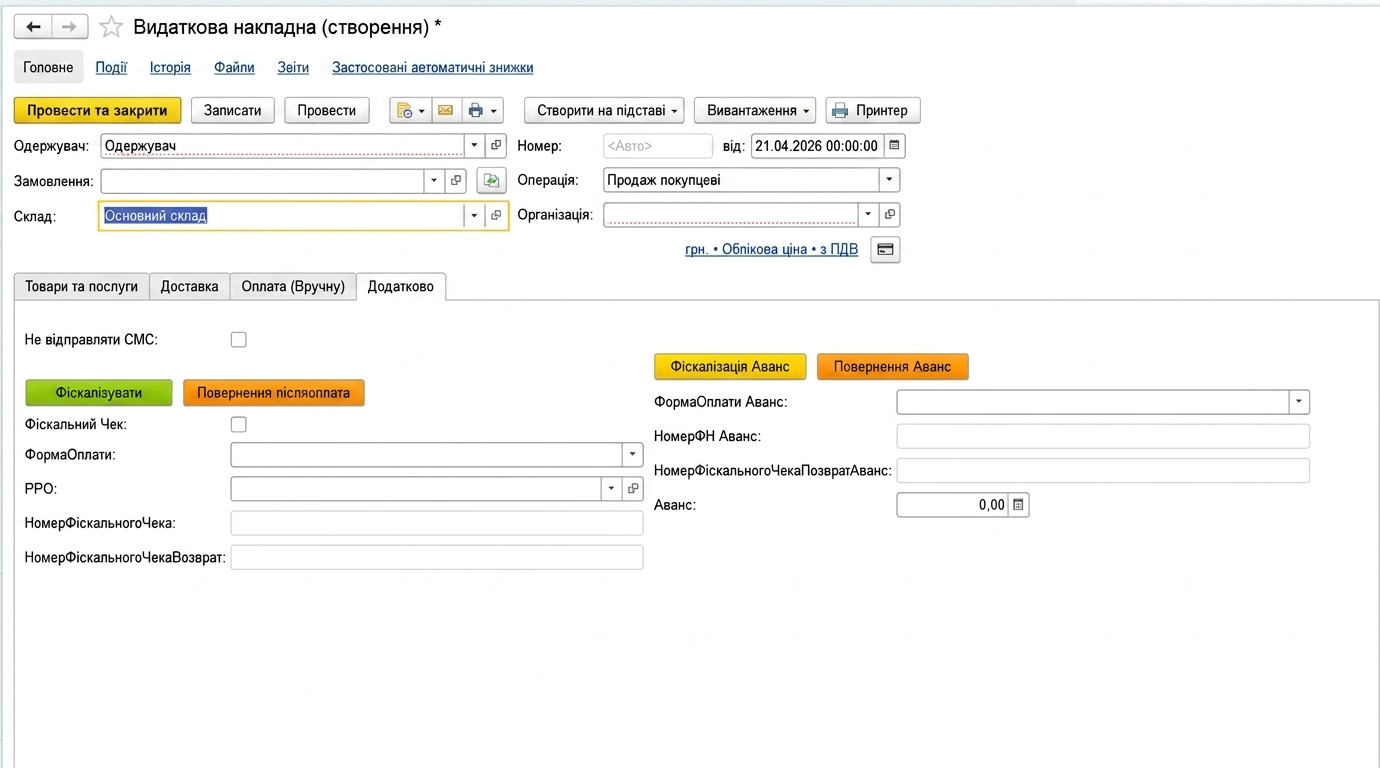Expand the Склад dropdown list
The height and width of the screenshot is (768, 1380).
click(474, 216)
